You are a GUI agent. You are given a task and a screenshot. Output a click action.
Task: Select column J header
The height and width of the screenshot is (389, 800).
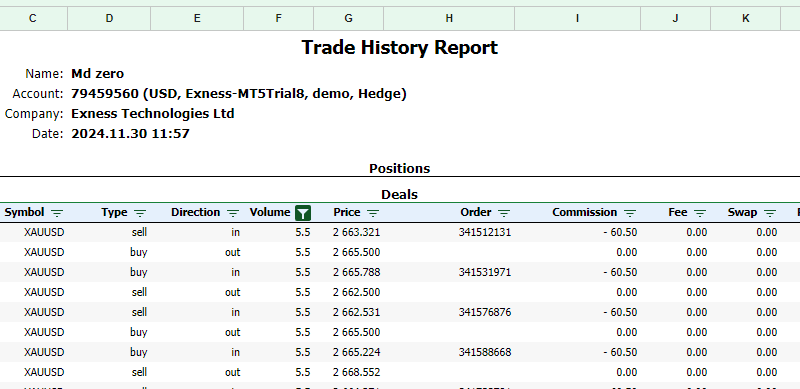point(676,18)
